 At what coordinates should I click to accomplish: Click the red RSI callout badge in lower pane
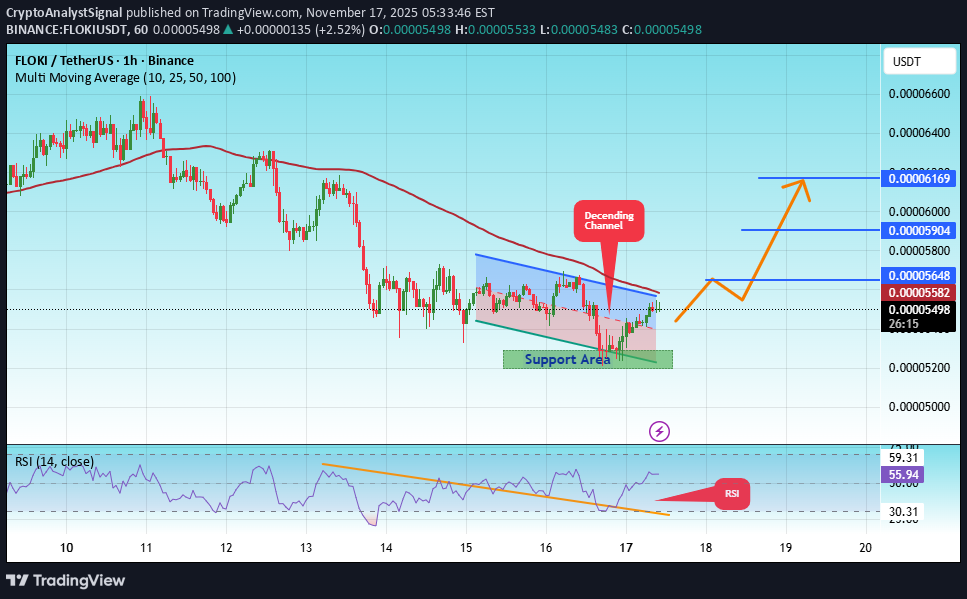click(731, 494)
